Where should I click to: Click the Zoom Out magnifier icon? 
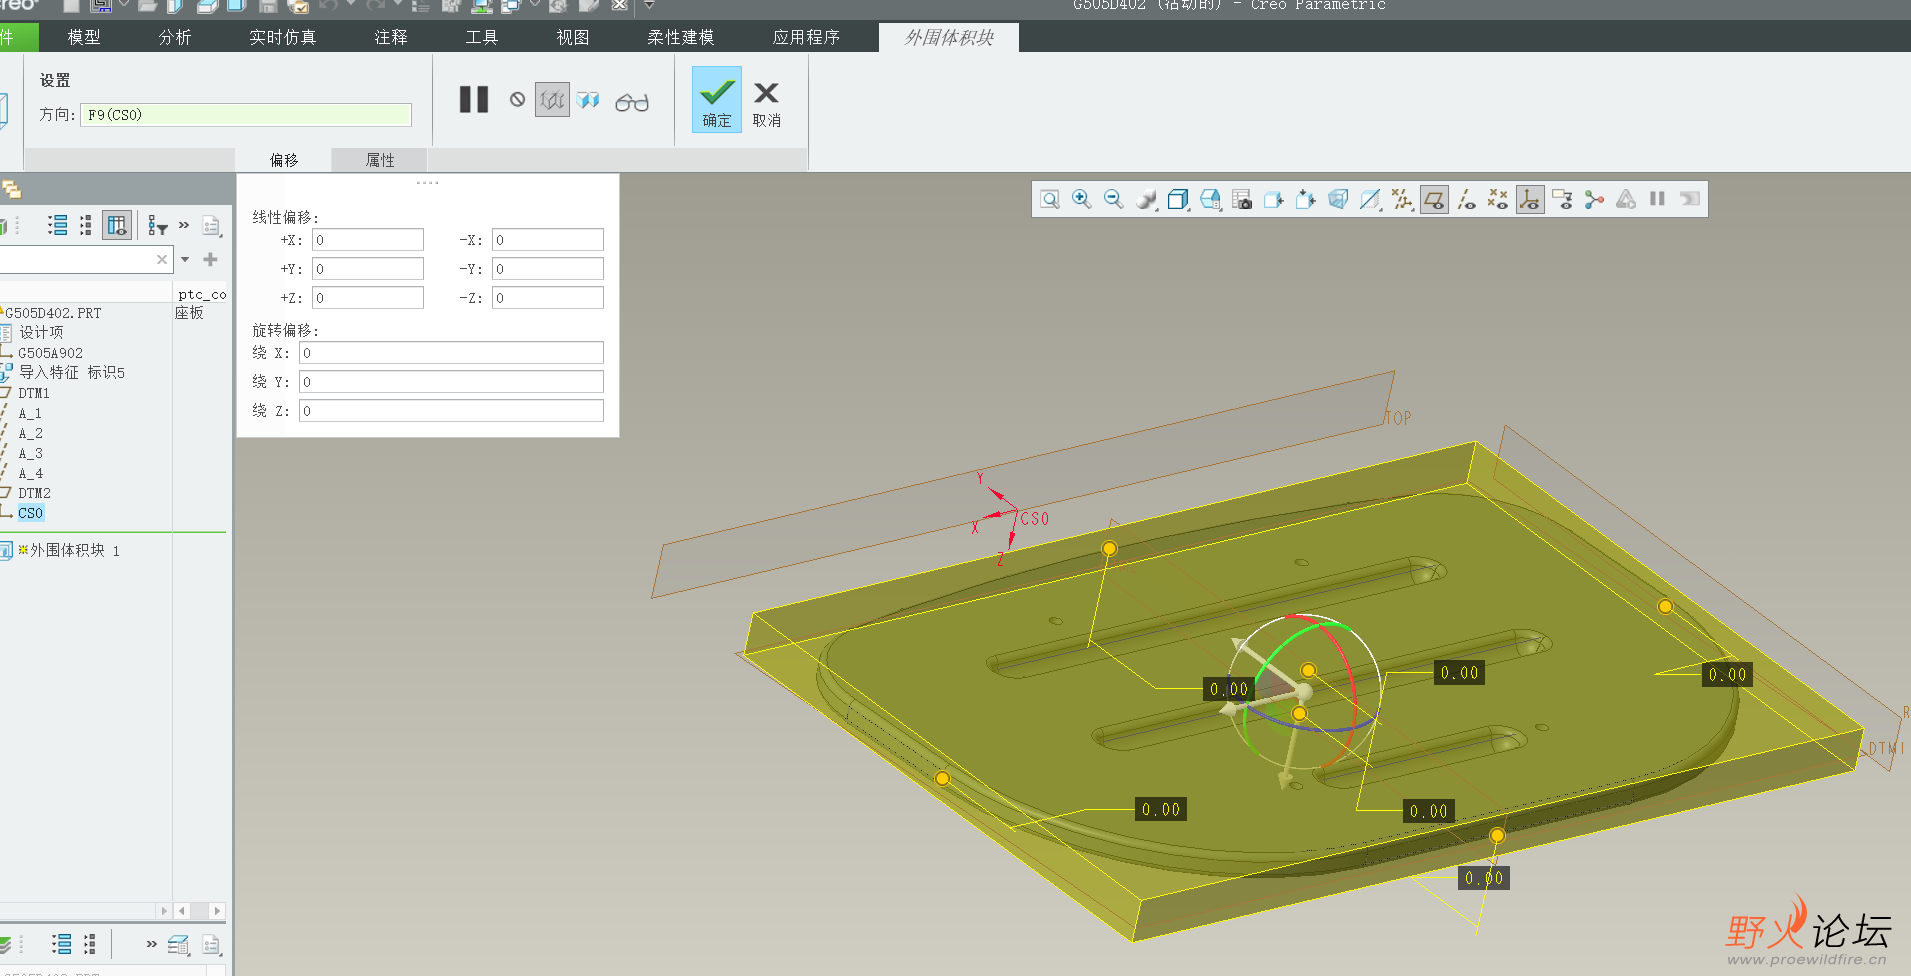1113,200
